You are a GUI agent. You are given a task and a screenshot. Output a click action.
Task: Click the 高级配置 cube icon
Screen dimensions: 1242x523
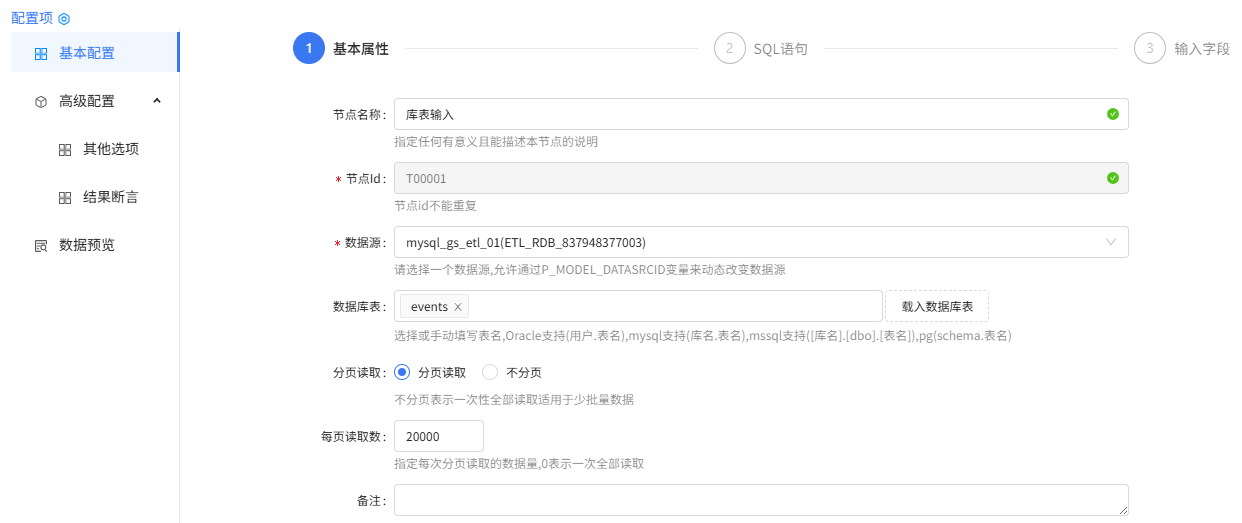(41, 102)
